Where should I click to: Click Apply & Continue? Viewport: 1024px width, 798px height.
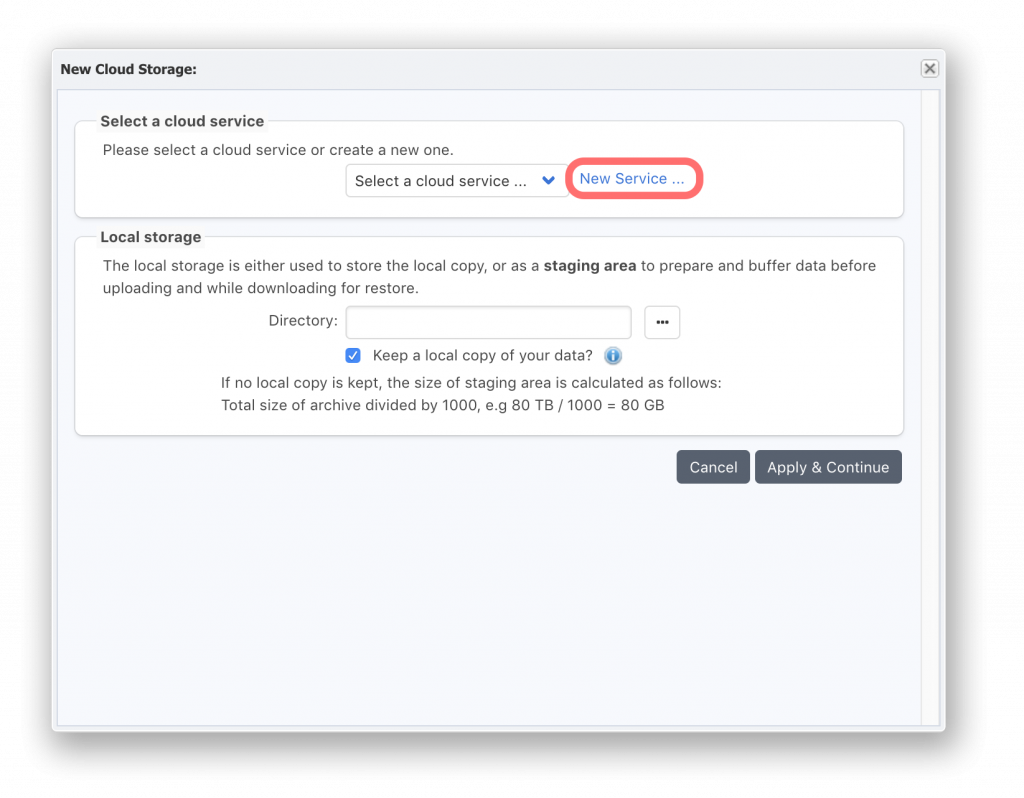click(828, 467)
